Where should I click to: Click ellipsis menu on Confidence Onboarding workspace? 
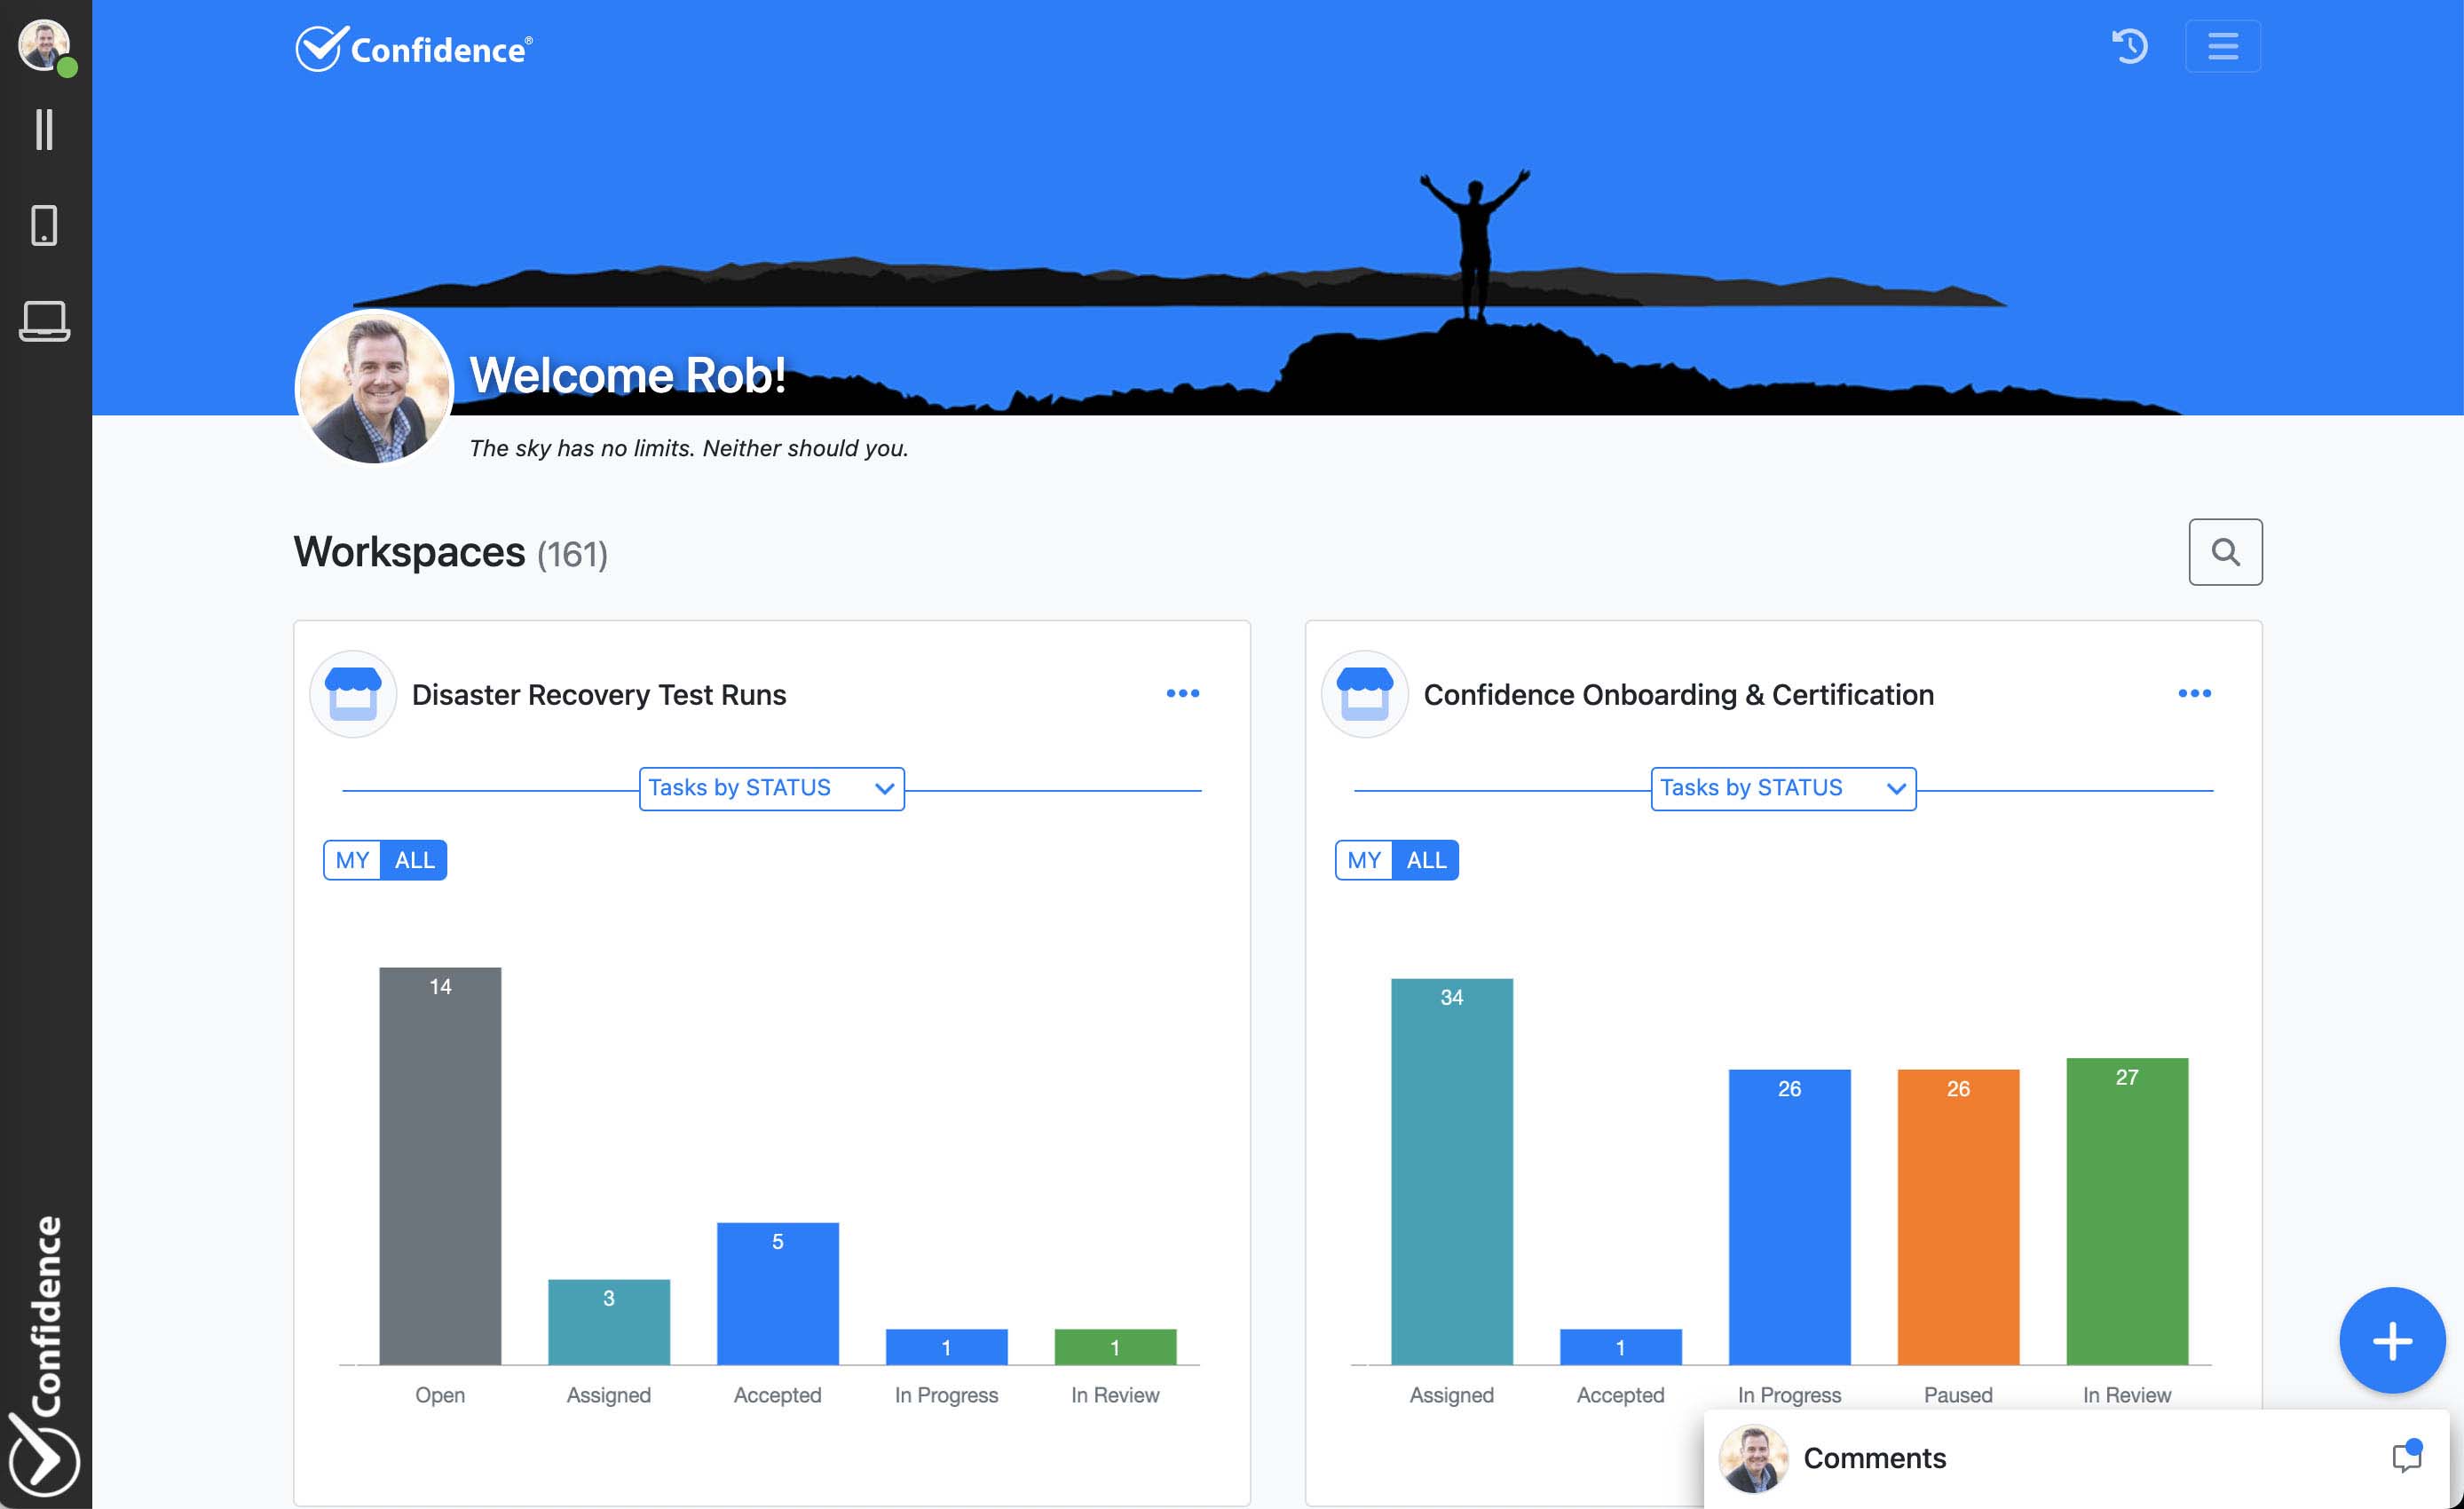pyautogui.click(x=2195, y=692)
